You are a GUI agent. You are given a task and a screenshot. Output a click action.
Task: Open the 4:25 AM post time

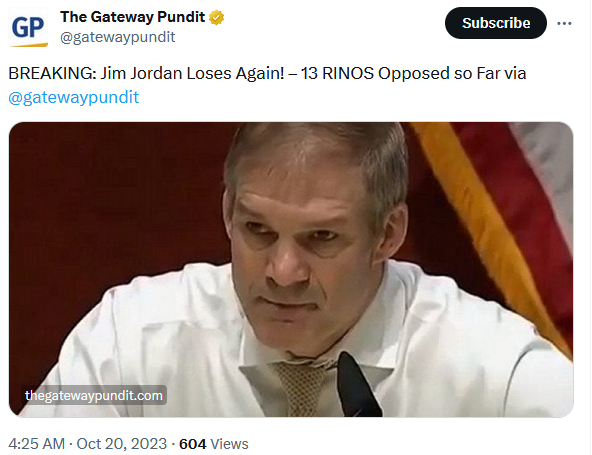36,444
